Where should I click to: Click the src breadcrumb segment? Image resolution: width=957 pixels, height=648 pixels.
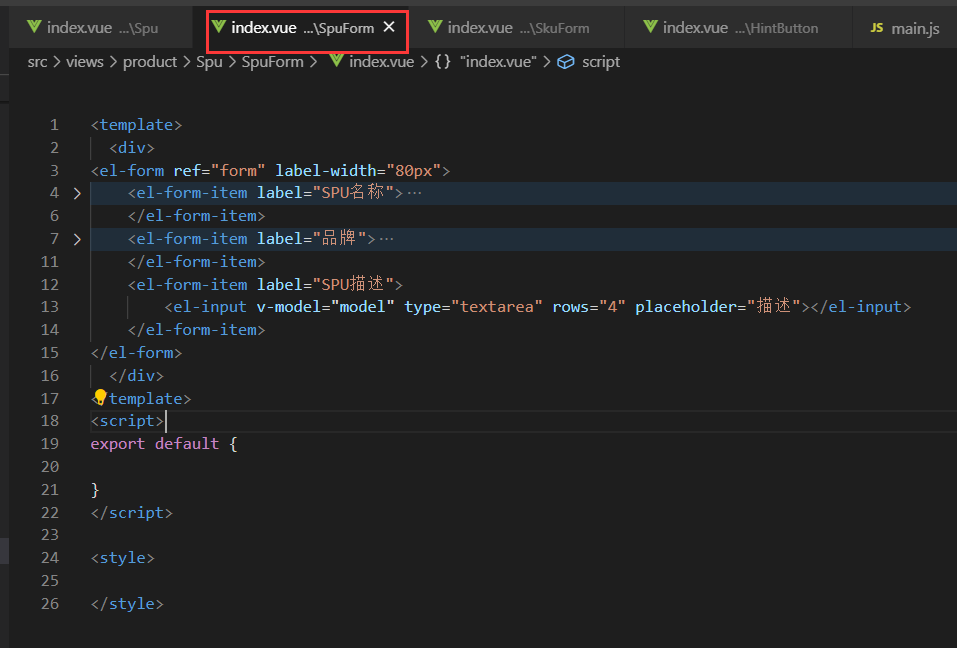click(37, 62)
